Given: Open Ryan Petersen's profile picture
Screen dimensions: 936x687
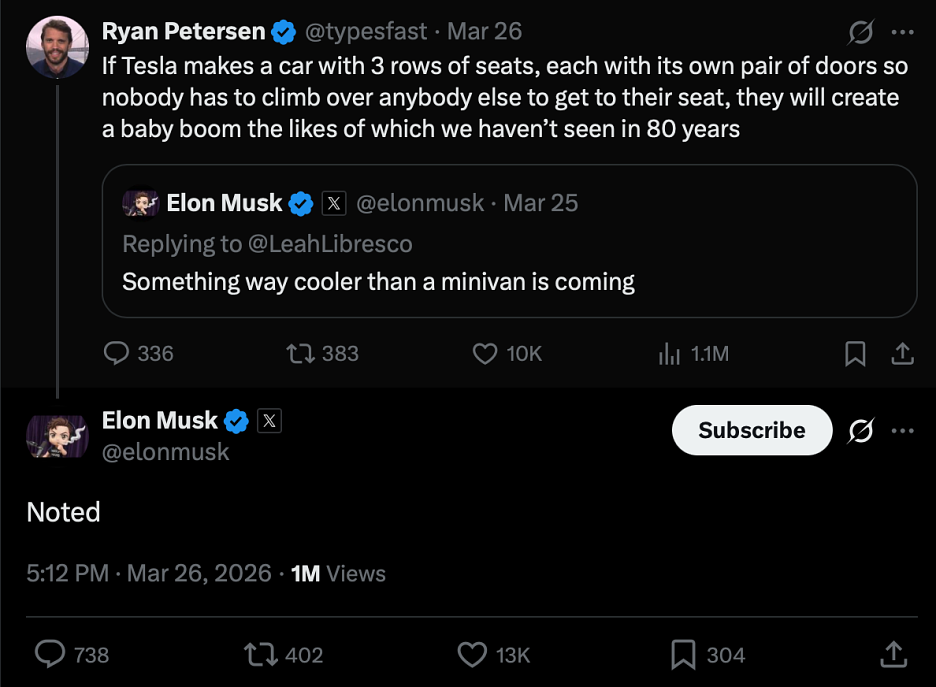Looking at the screenshot, I should [x=58, y=46].
